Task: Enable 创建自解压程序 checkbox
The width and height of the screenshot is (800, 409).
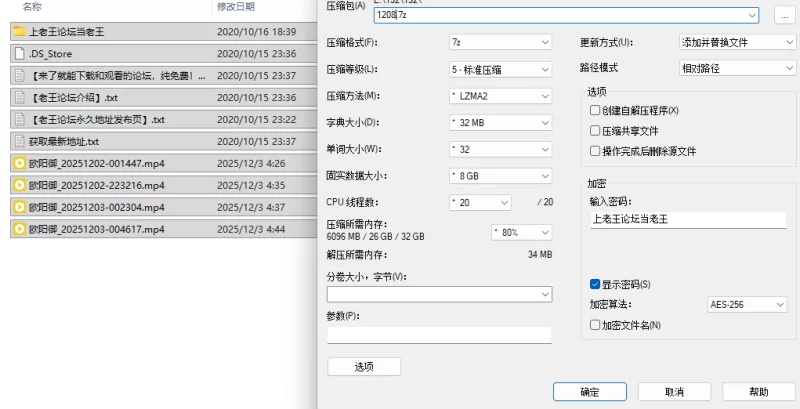Action: point(594,110)
